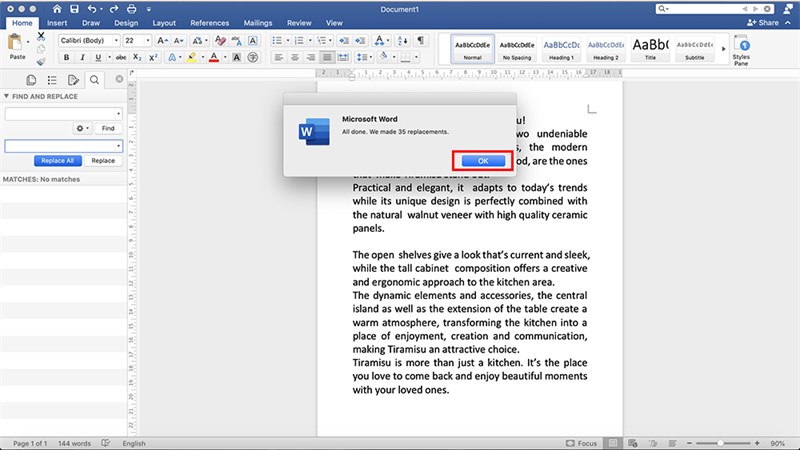Click the Paste clipboard icon
Viewport: 800px width, 450px height.
coord(15,42)
